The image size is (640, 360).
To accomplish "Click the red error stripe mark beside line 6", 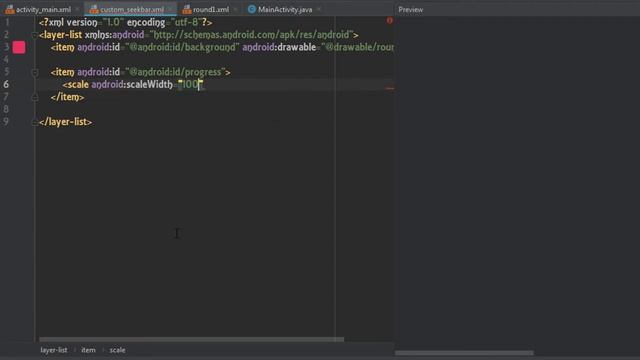I will 389,88.
